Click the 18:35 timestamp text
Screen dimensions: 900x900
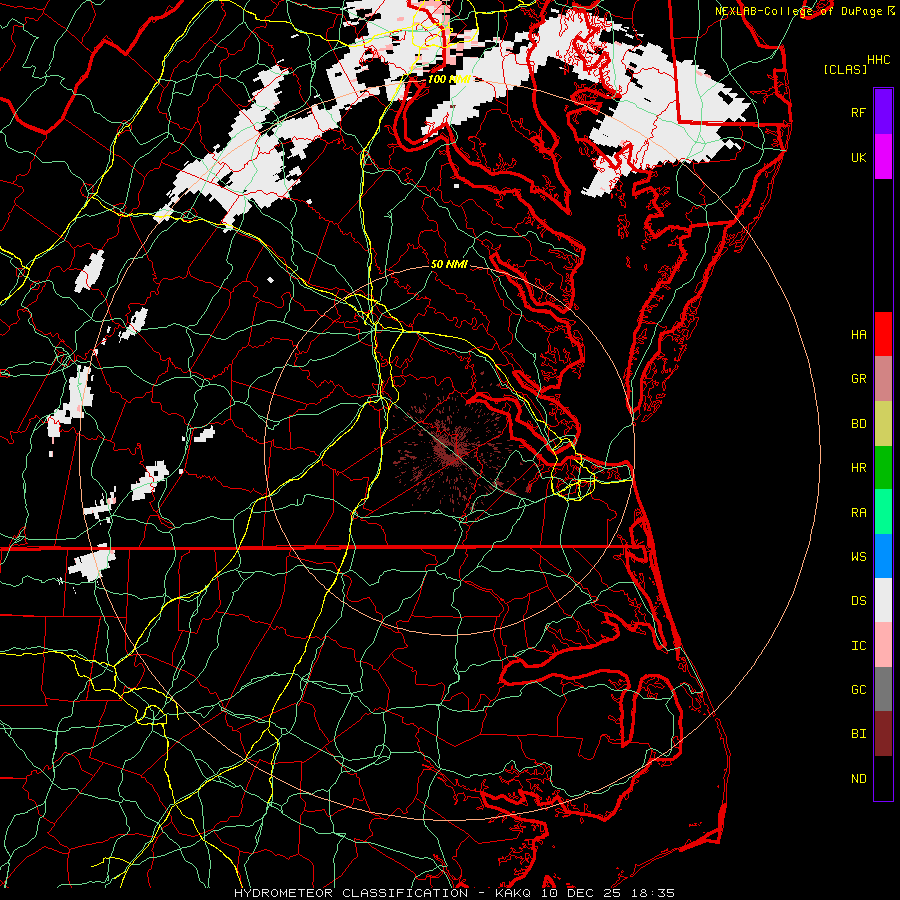pos(653,893)
